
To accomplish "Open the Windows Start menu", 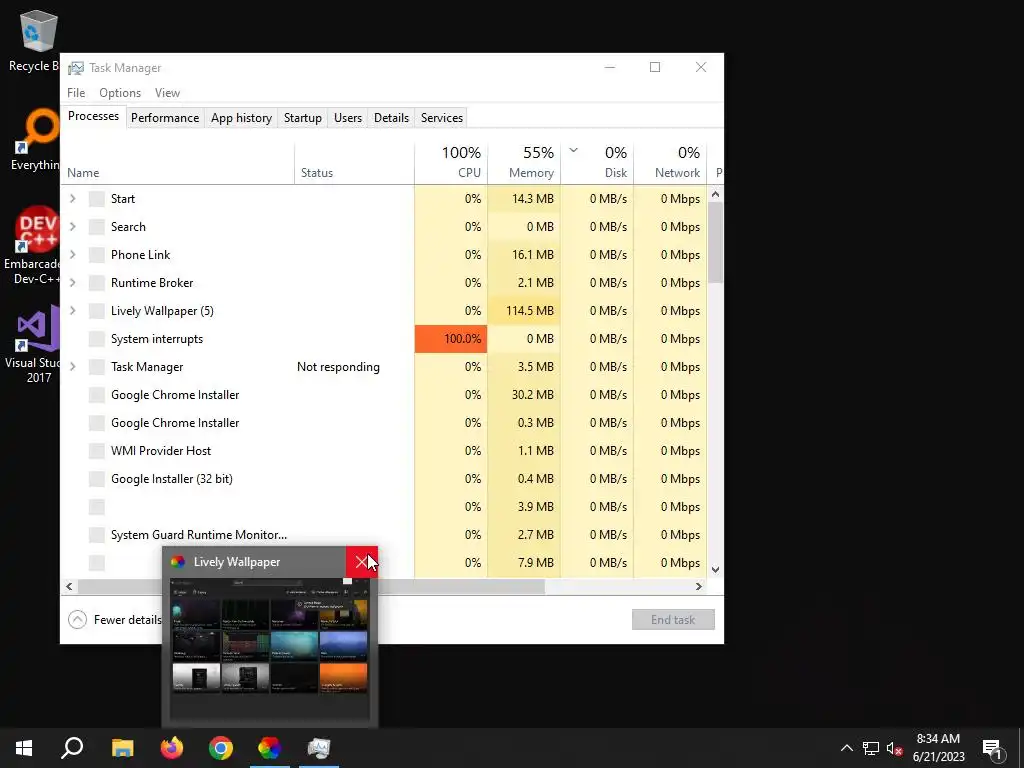I will [x=24, y=748].
